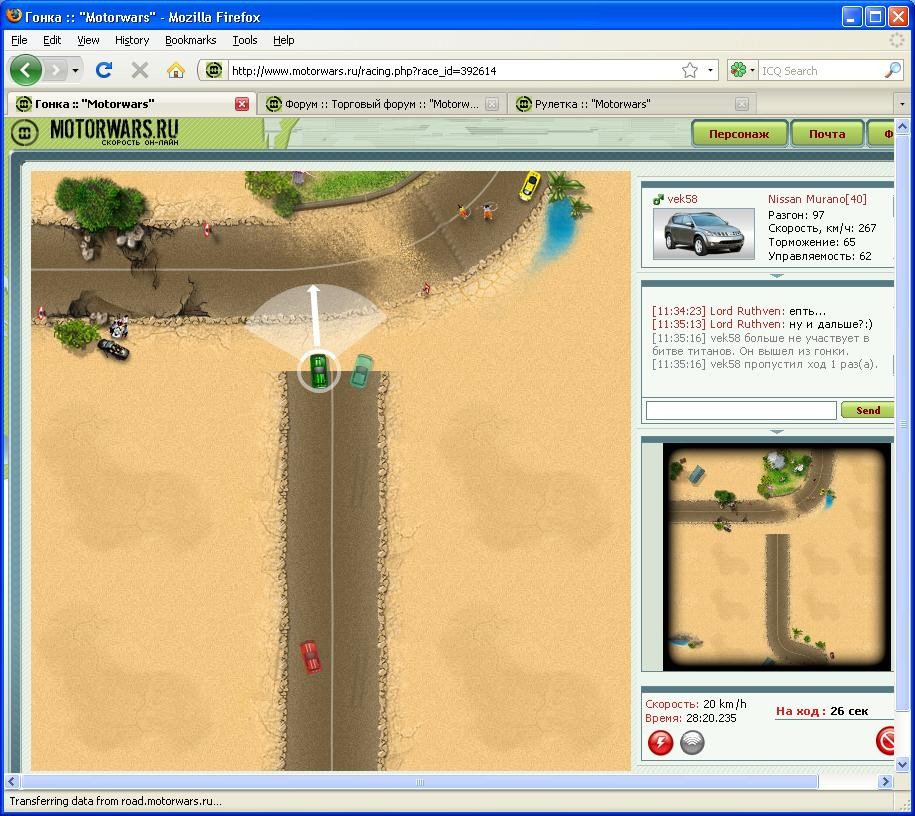Minimize the Firefox window

(852, 17)
